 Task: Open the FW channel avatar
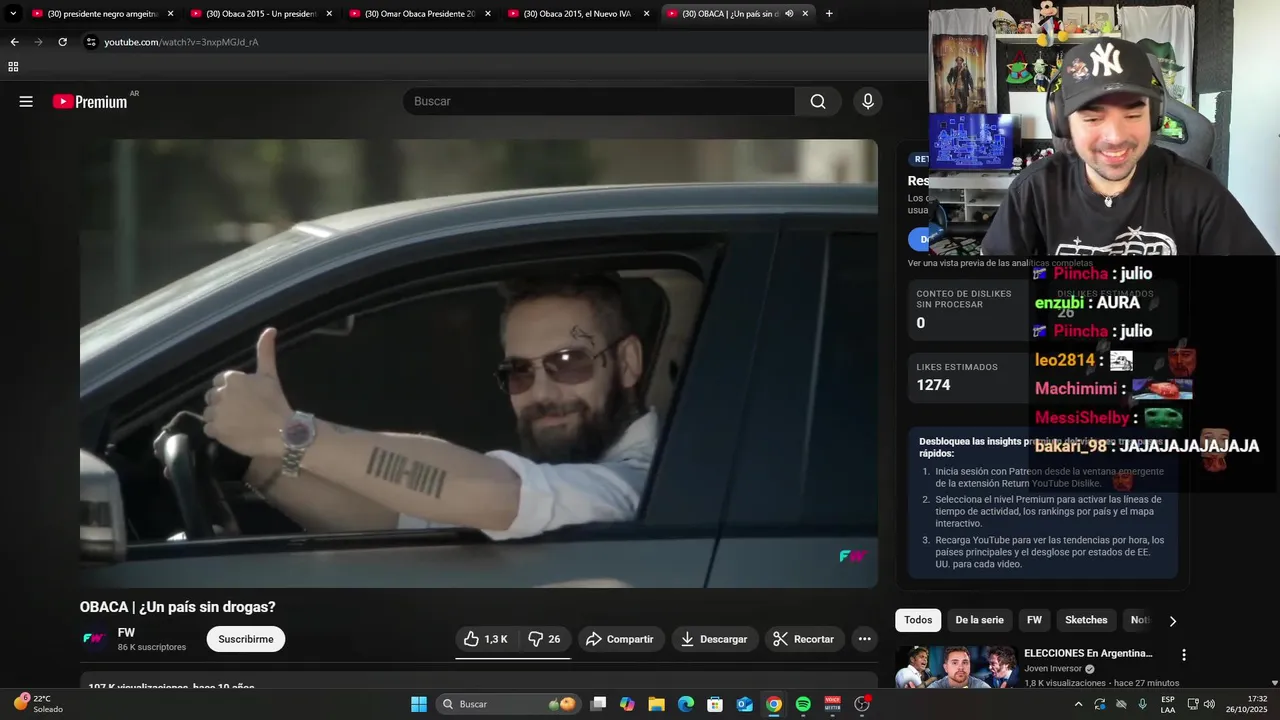click(x=94, y=639)
